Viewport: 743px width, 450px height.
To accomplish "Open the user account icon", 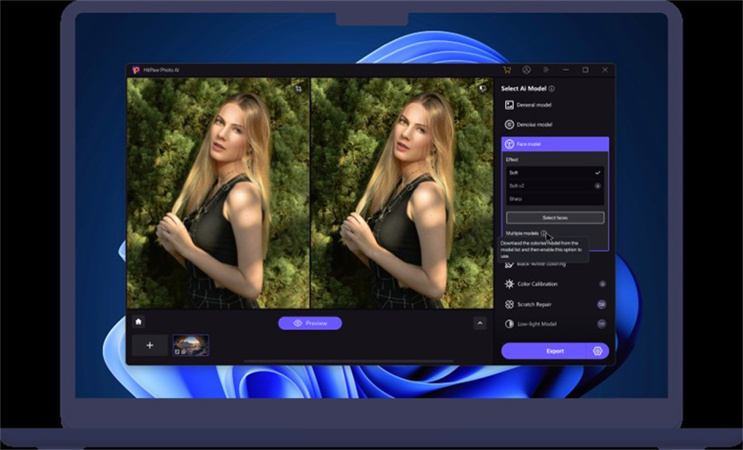I will (527, 70).
